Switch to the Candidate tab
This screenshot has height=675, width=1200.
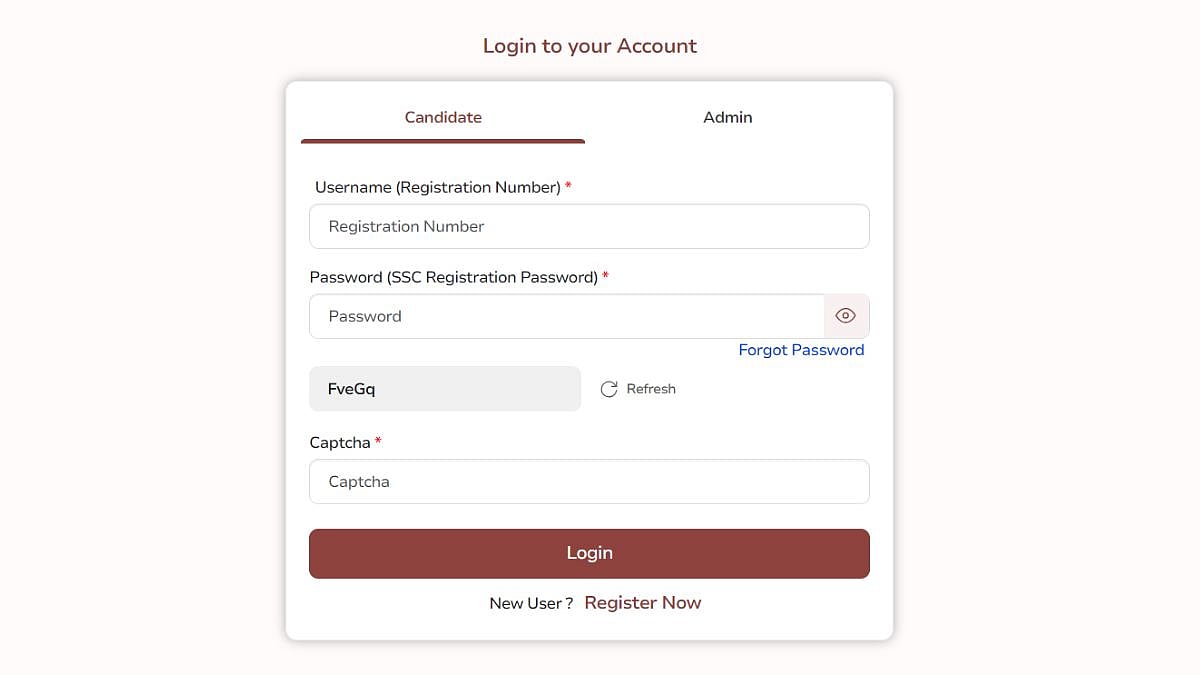(x=443, y=118)
